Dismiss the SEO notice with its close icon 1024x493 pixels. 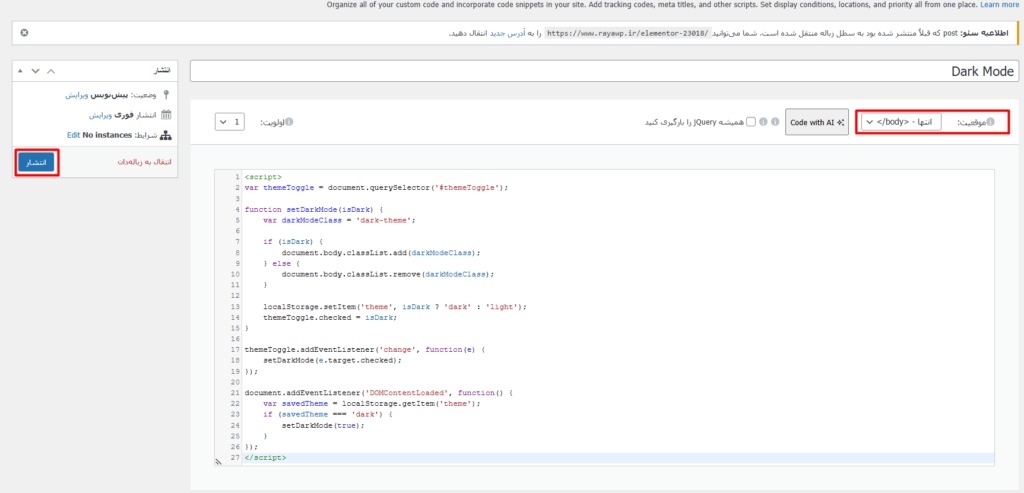coord(24,33)
